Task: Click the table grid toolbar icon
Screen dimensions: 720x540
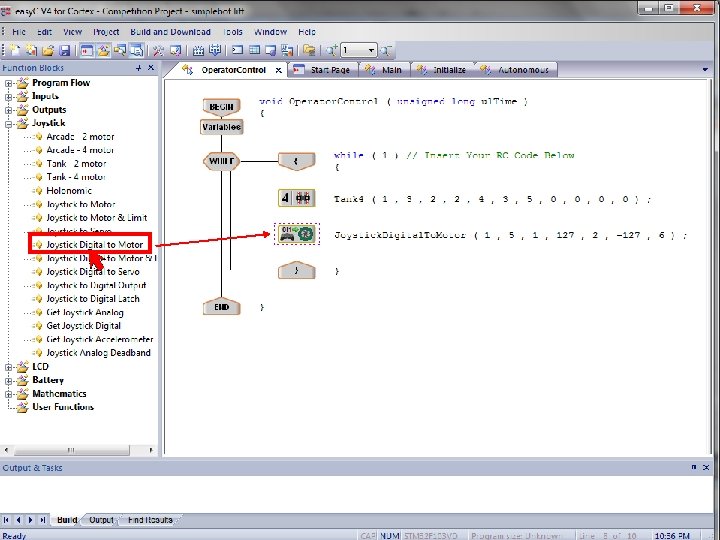Action: 254,50
